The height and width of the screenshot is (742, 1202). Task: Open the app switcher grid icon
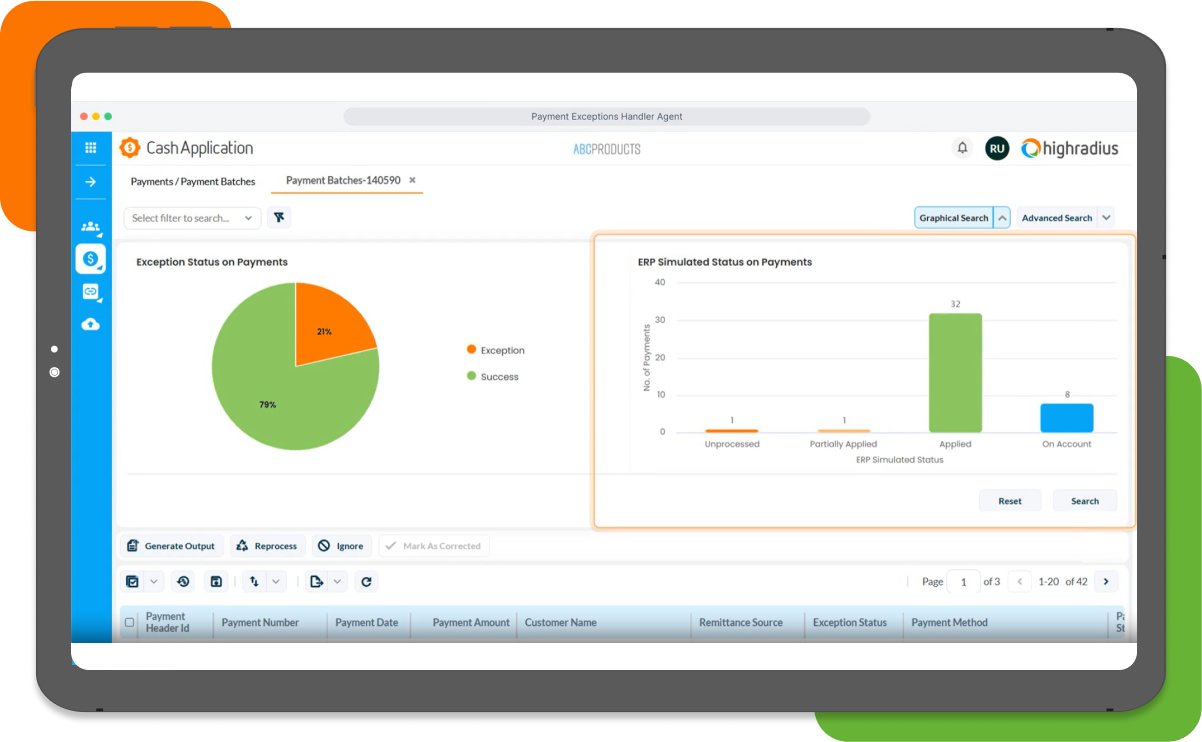point(91,146)
